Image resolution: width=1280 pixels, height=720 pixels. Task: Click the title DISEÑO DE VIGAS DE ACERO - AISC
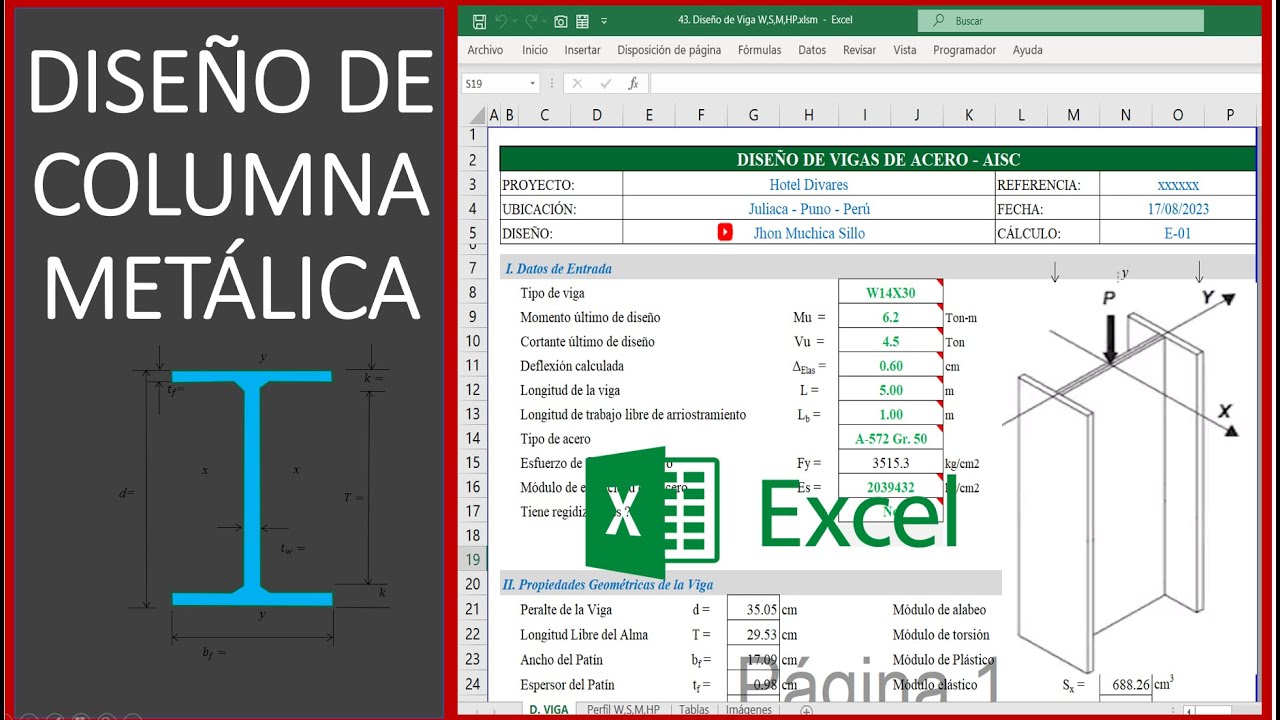(878, 159)
